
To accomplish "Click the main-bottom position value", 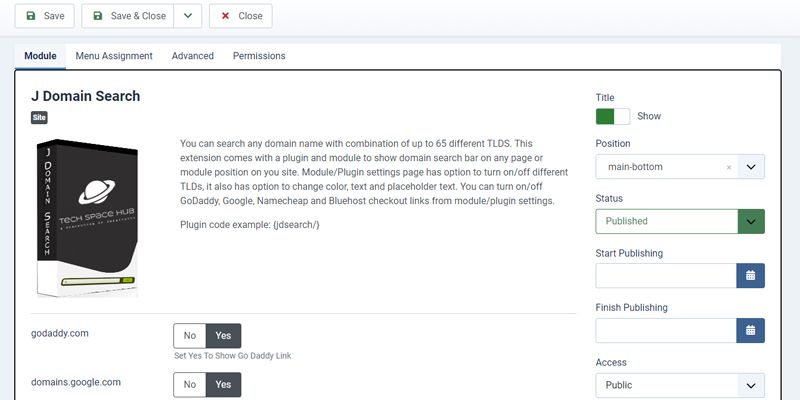I will tap(635, 167).
